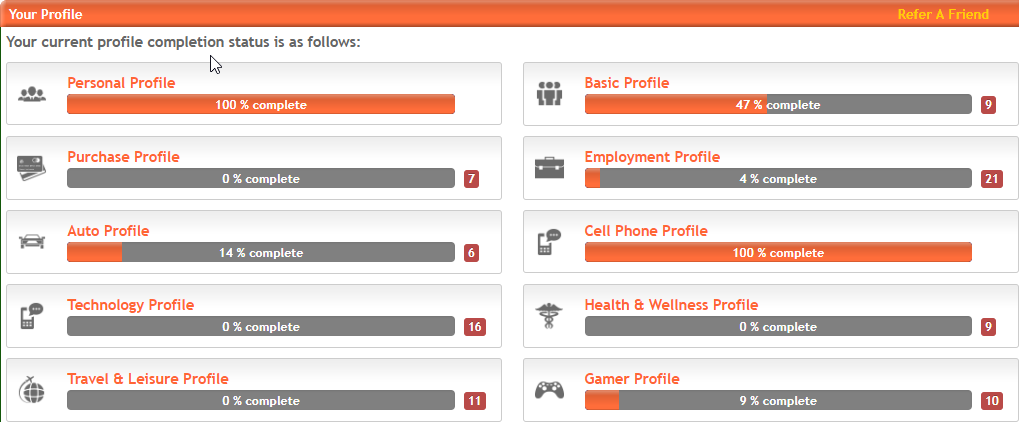
Task: Open the Health & Wellness Profile title
Action: point(671,305)
